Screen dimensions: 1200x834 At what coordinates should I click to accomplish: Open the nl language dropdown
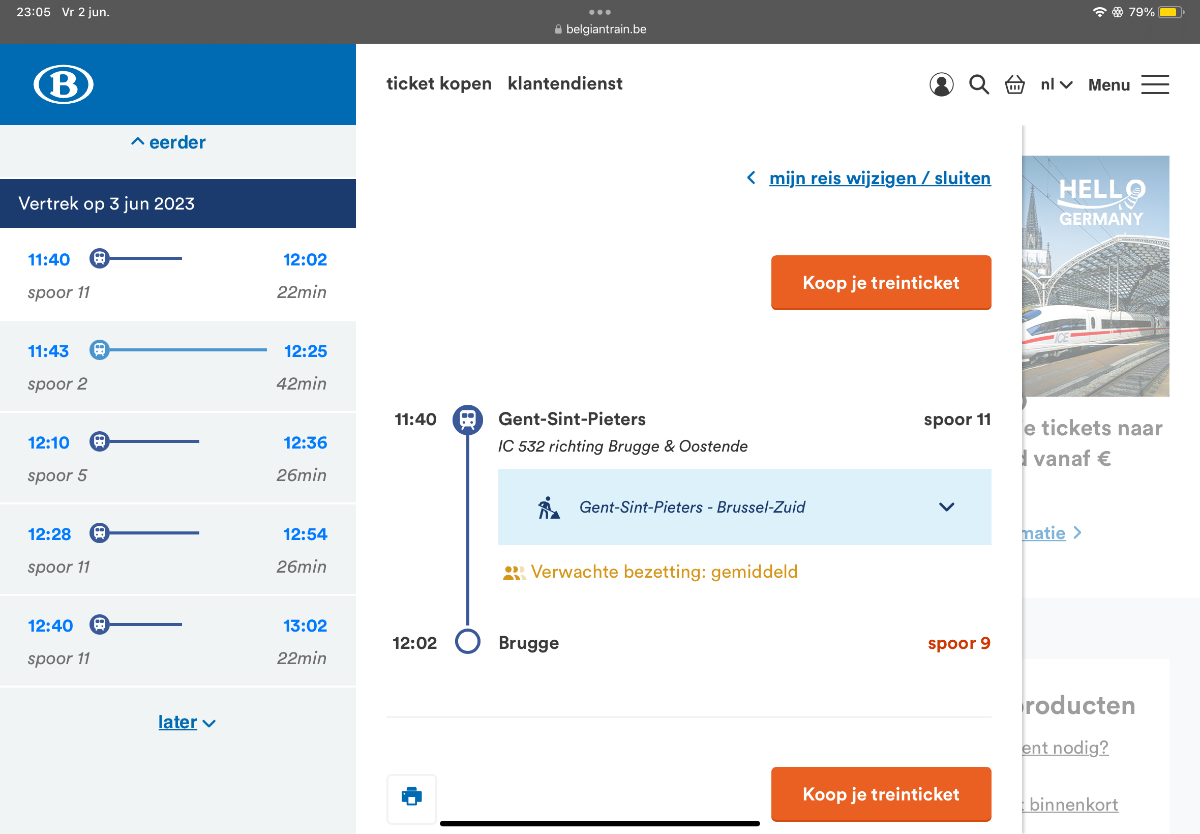point(1056,85)
